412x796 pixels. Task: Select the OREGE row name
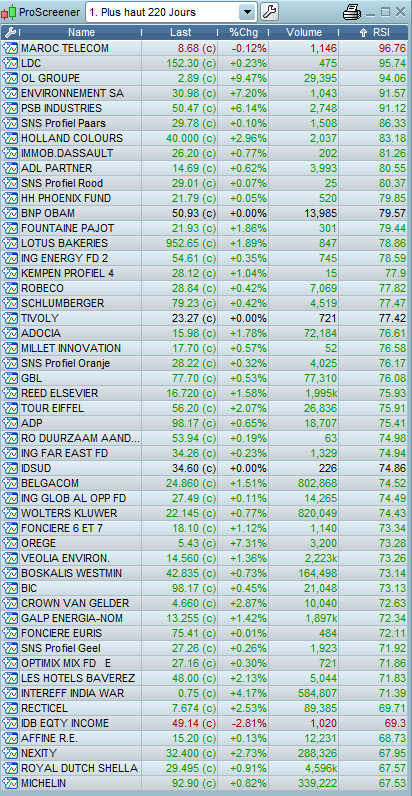click(x=39, y=543)
